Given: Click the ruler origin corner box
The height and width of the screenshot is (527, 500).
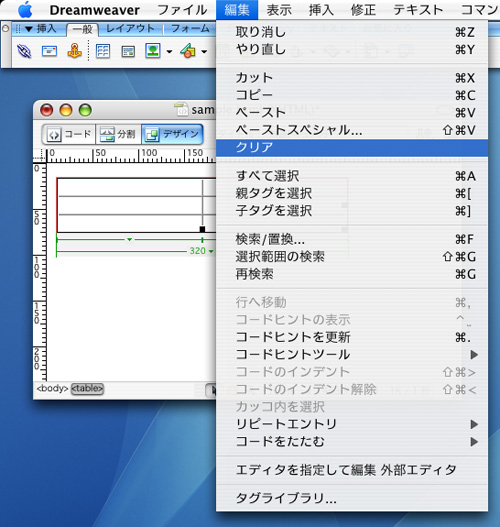Looking at the screenshot, I should point(40,156).
